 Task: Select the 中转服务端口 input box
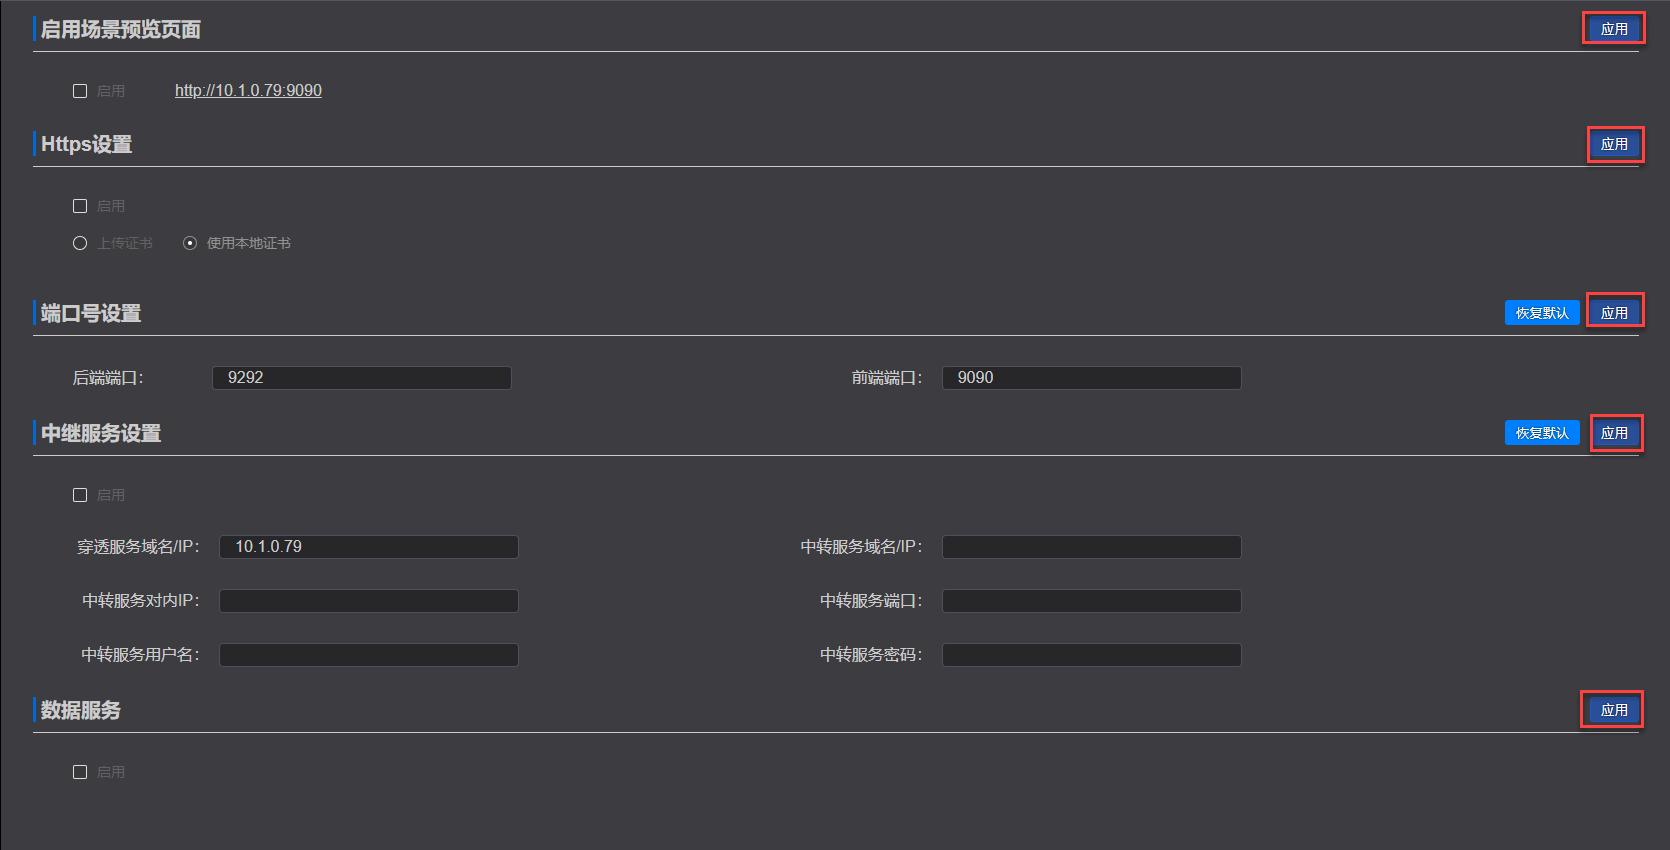pos(1091,601)
